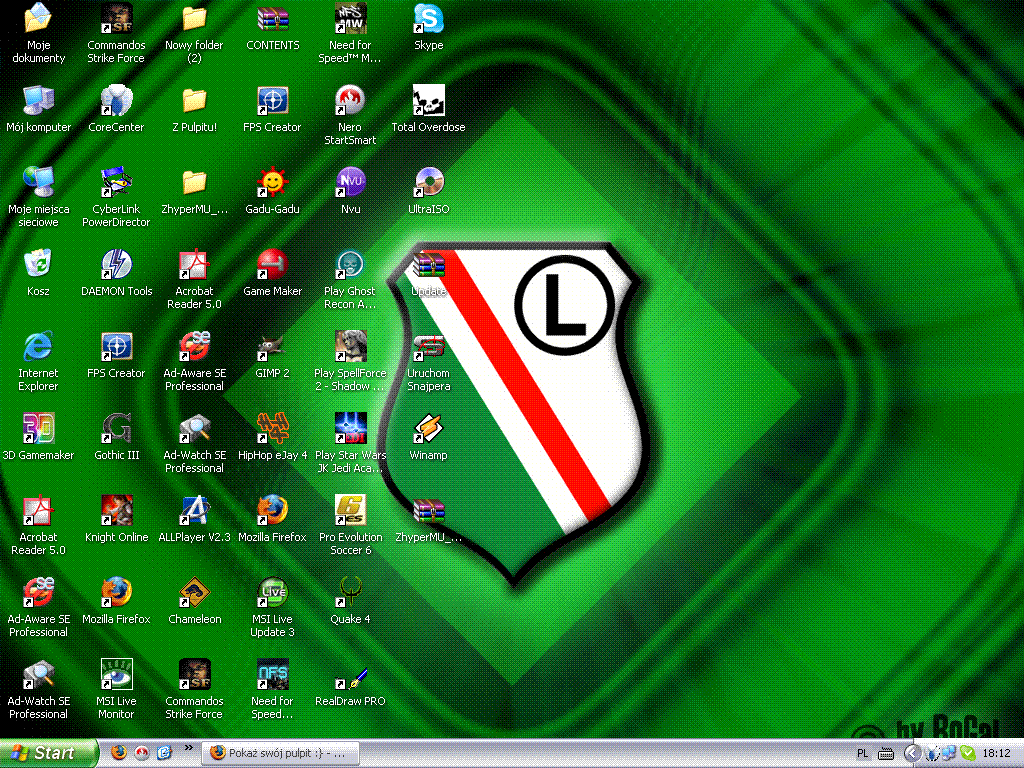Viewport: 1024px width, 768px height.
Task: Click the Start button
Action: point(49,753)
